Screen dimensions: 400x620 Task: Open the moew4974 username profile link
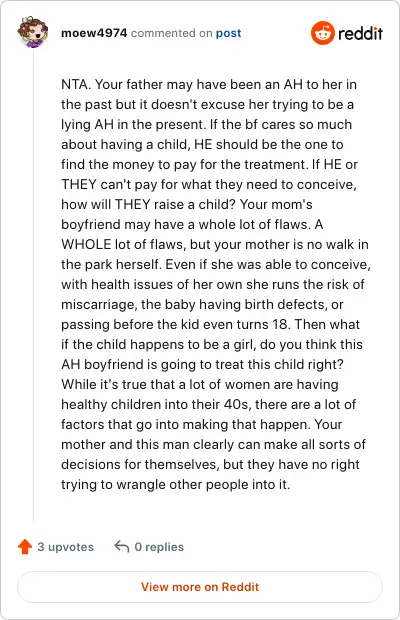[x=94, y=33]
